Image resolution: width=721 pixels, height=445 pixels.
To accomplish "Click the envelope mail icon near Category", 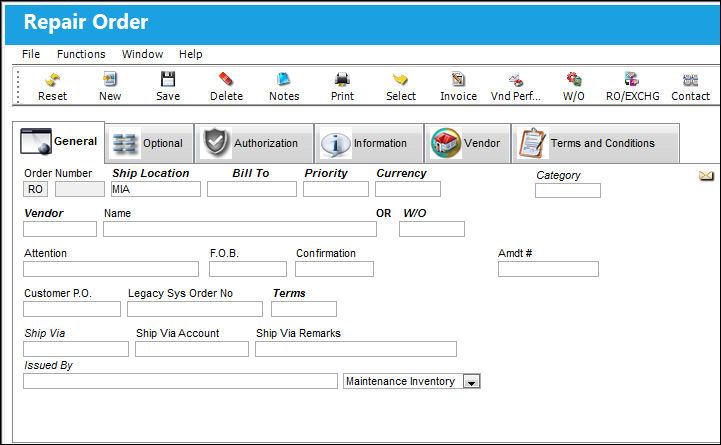I will click(706, 175).
